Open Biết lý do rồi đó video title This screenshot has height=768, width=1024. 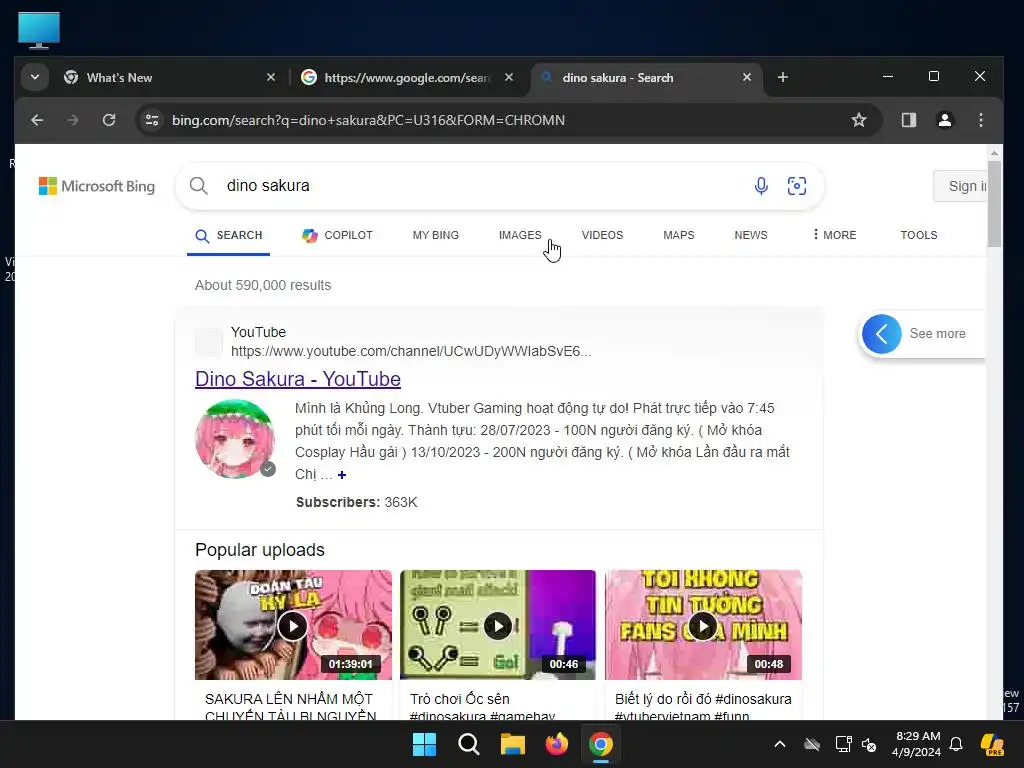pos(703,706)
